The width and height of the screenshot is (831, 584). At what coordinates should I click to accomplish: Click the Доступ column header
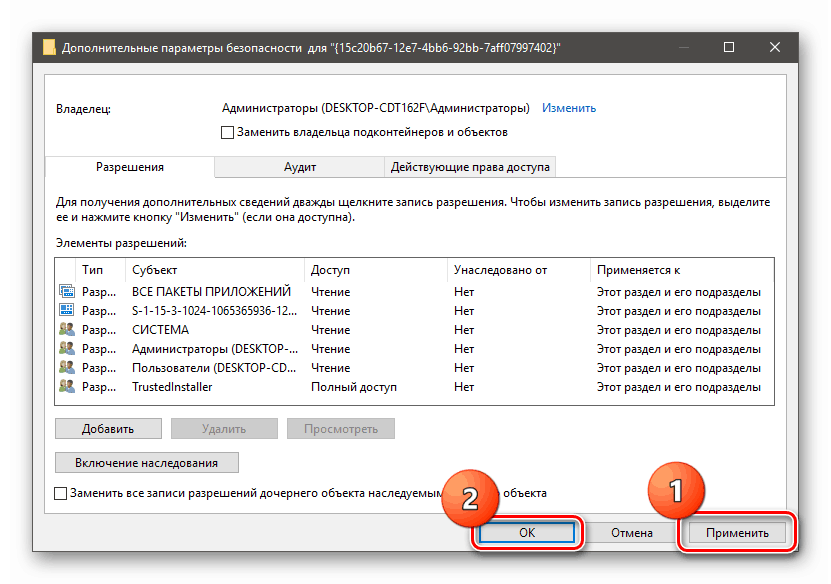376,270
